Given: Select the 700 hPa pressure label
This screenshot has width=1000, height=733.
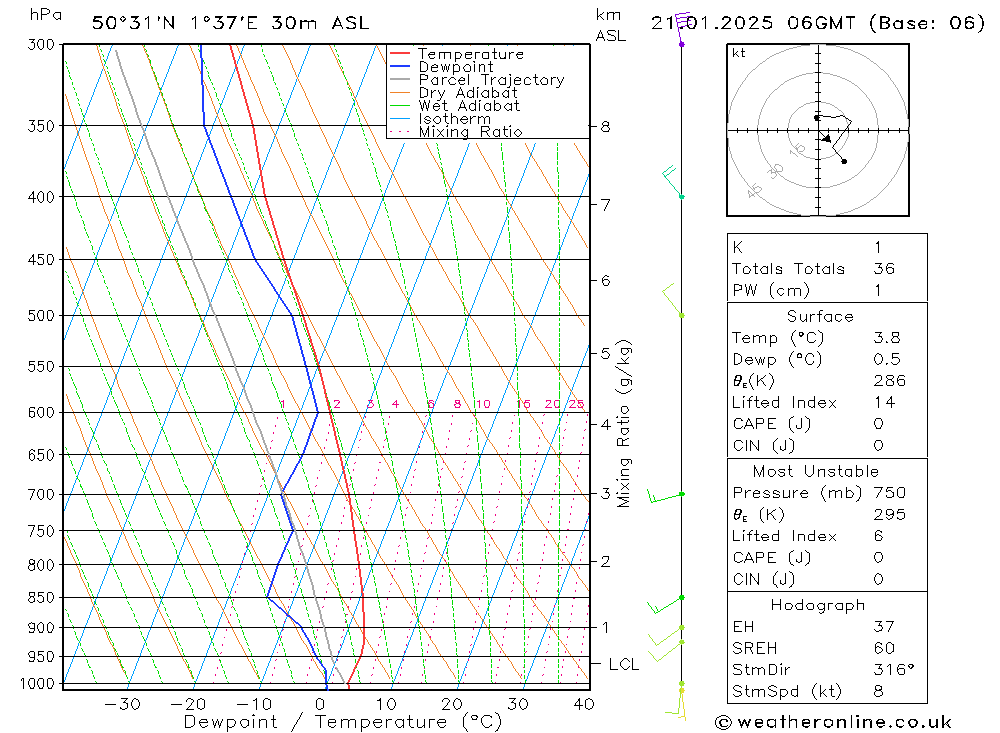Looking at the screenshot, I should pos(41,494).
